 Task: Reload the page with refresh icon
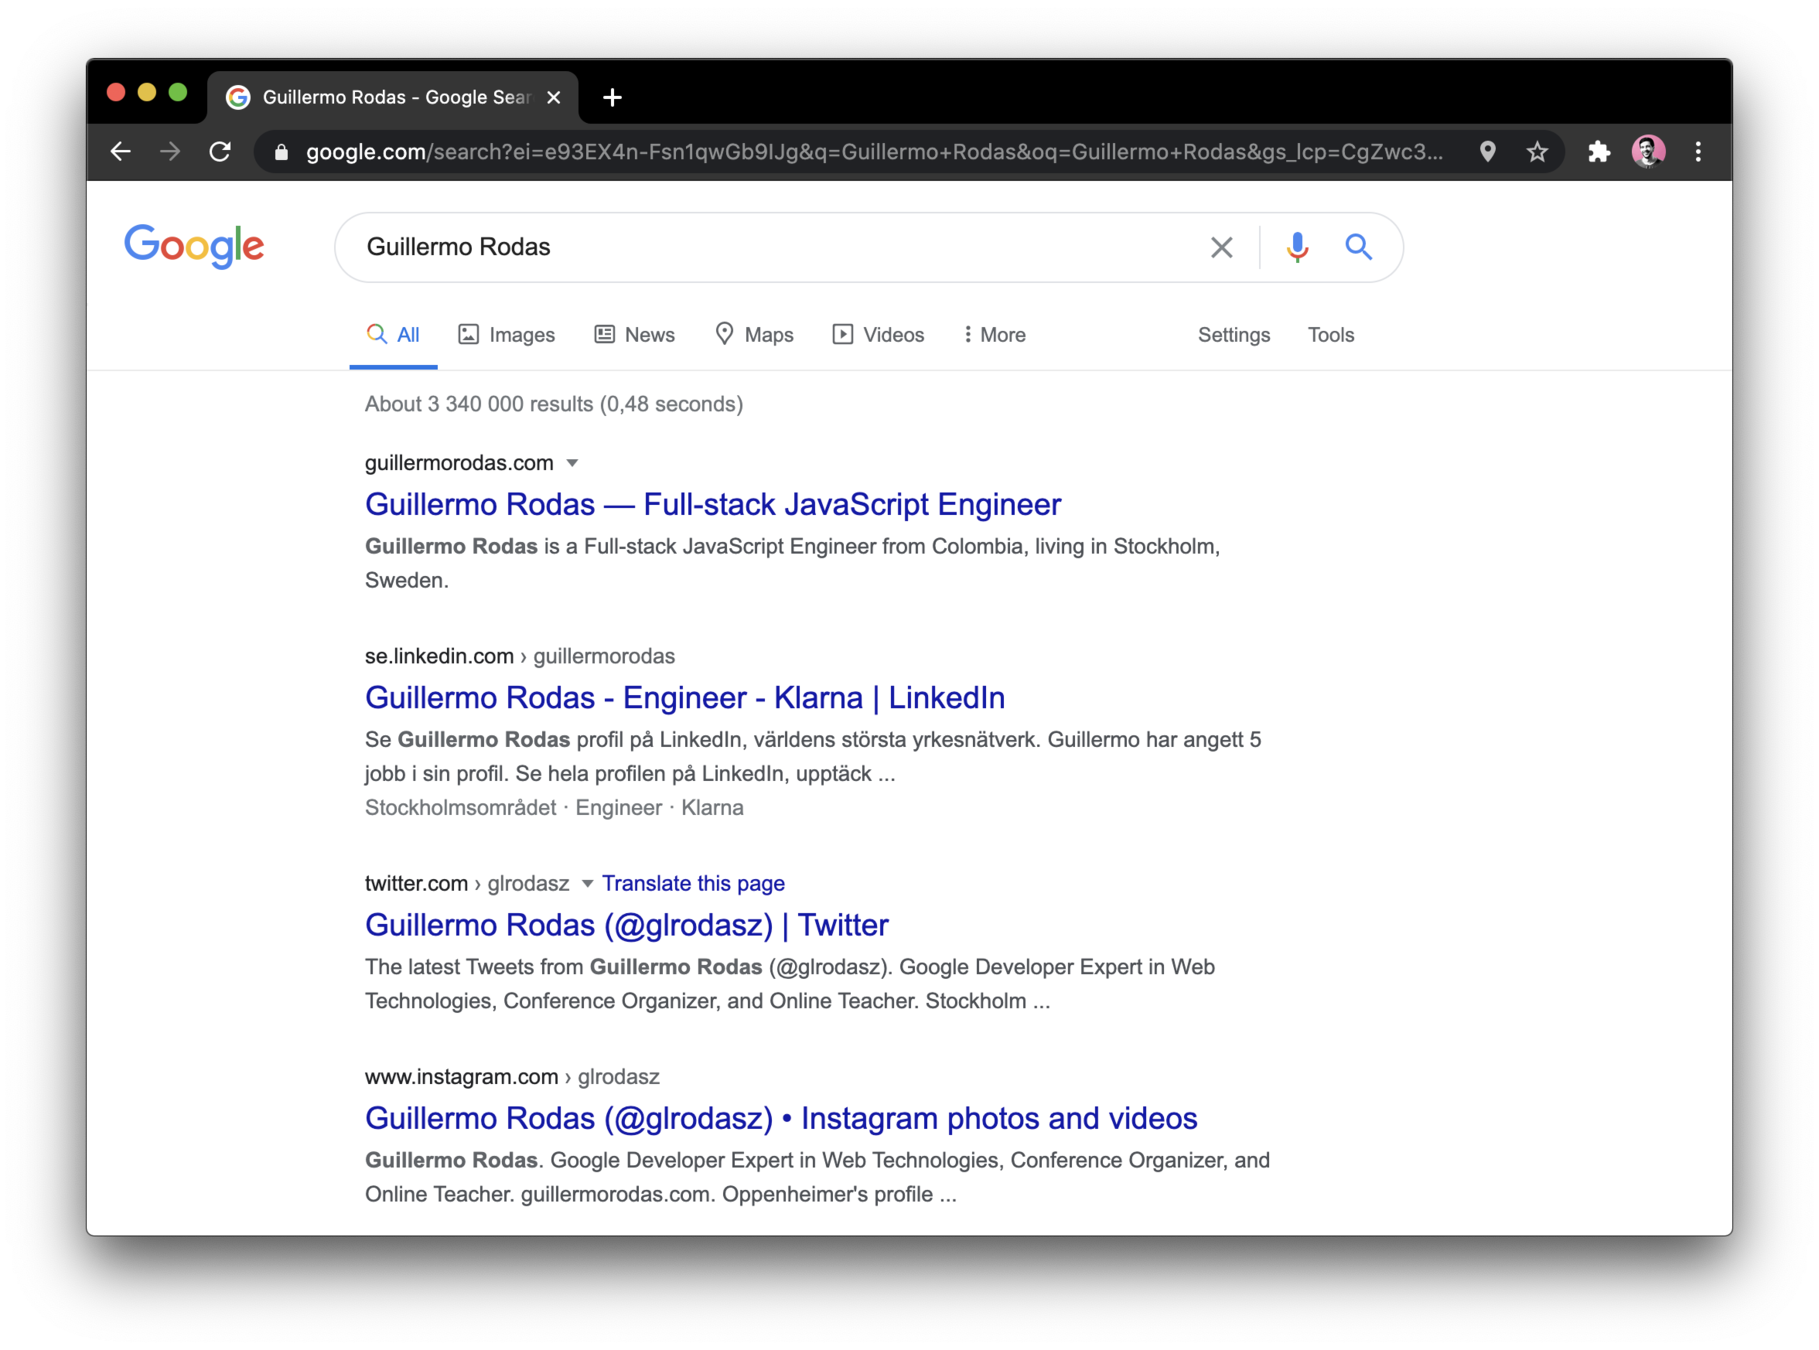point(220,152)
